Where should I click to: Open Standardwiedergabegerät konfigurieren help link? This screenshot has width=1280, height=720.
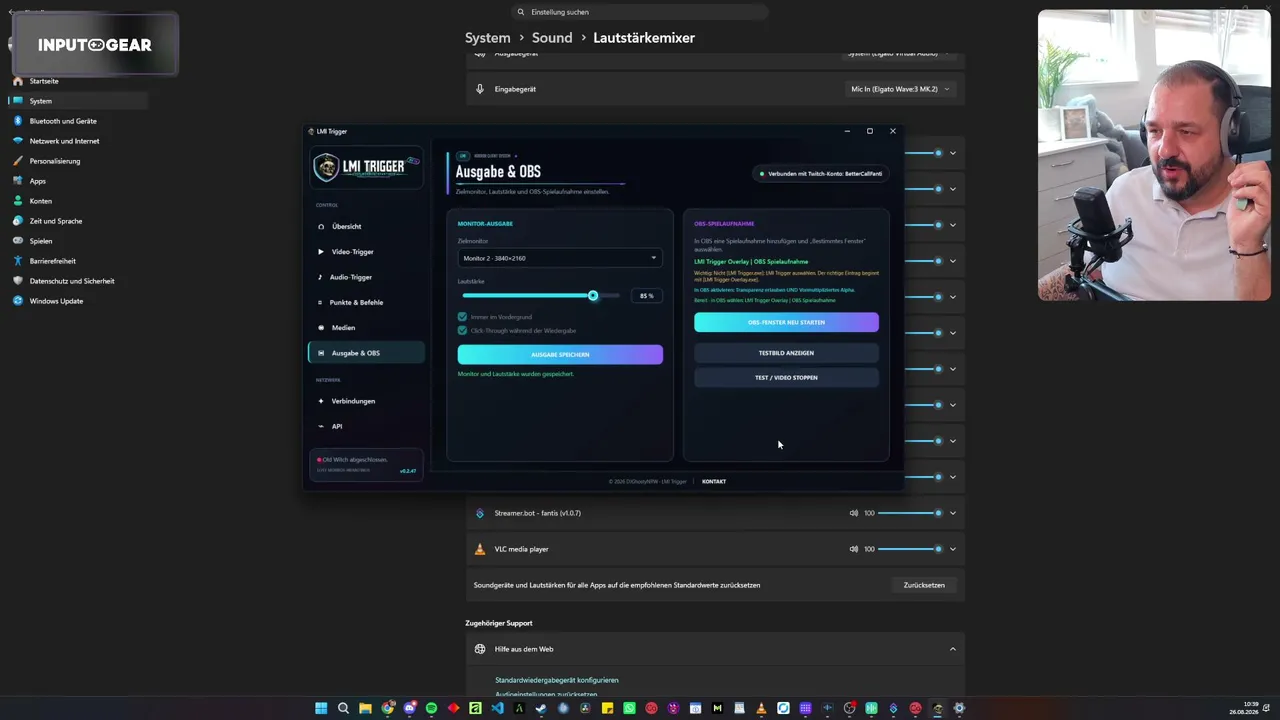(557, 680)
